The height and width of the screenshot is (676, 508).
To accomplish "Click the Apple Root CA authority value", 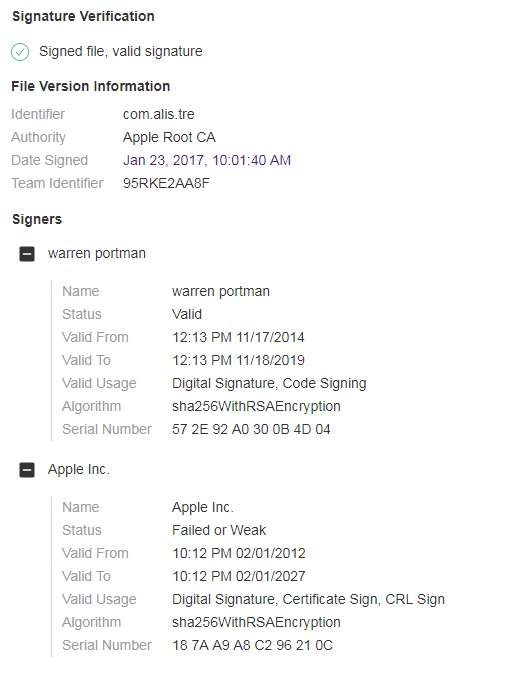I will coord(169,137).
